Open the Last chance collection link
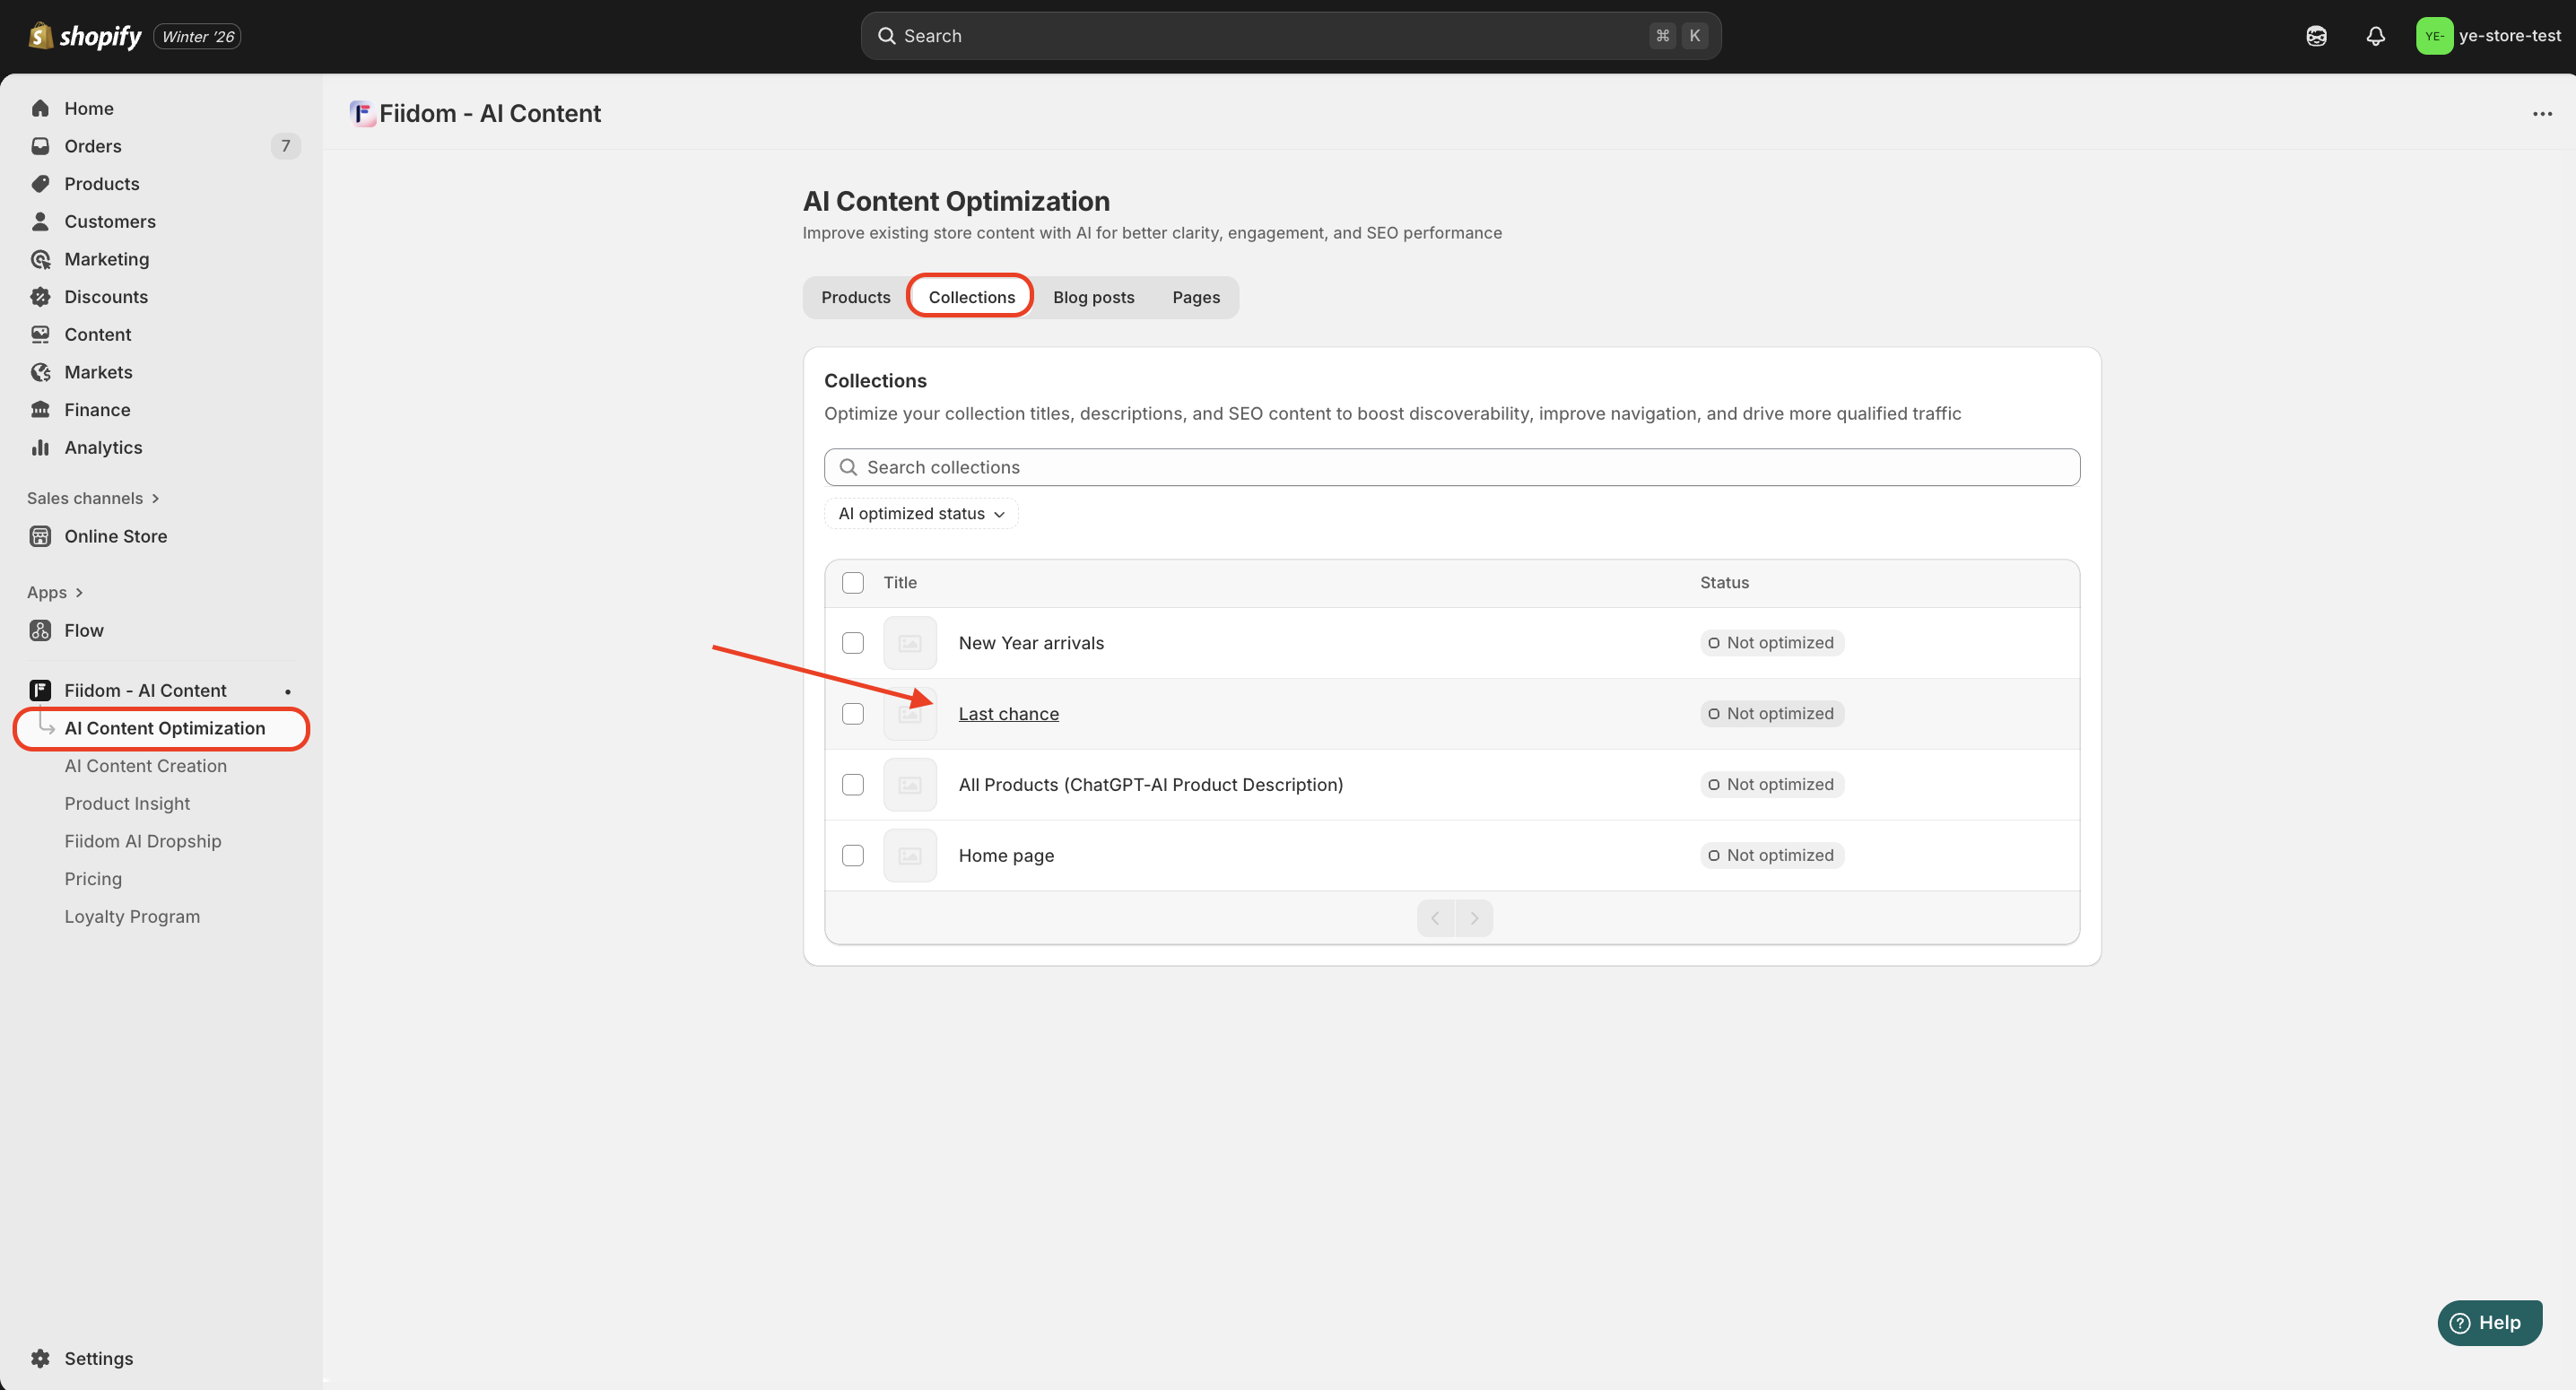This screenshot has width=2576, height=1390. click(x=1008, y=714)
